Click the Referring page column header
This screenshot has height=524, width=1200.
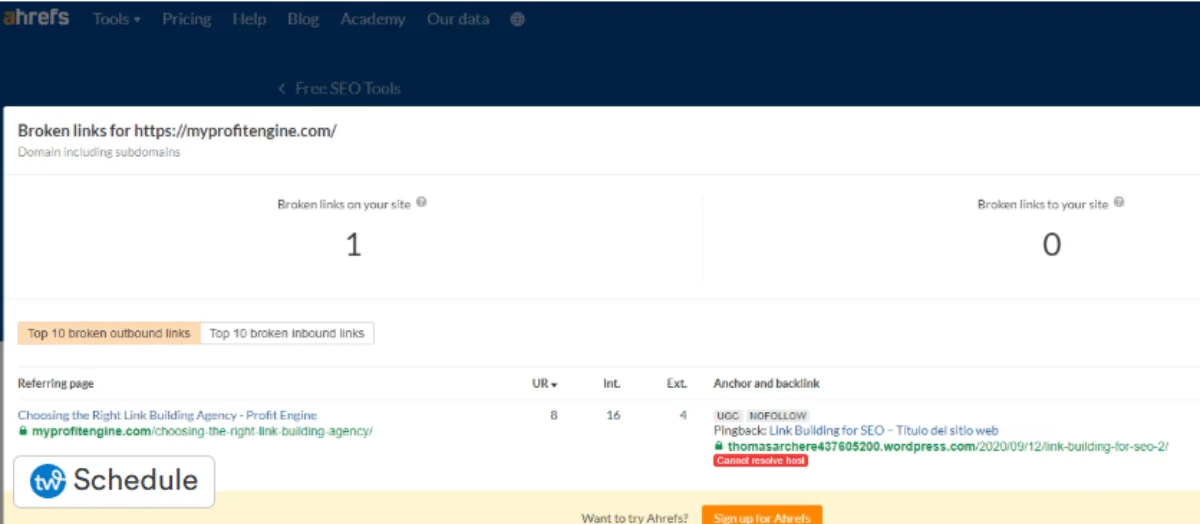coord(56,384)
